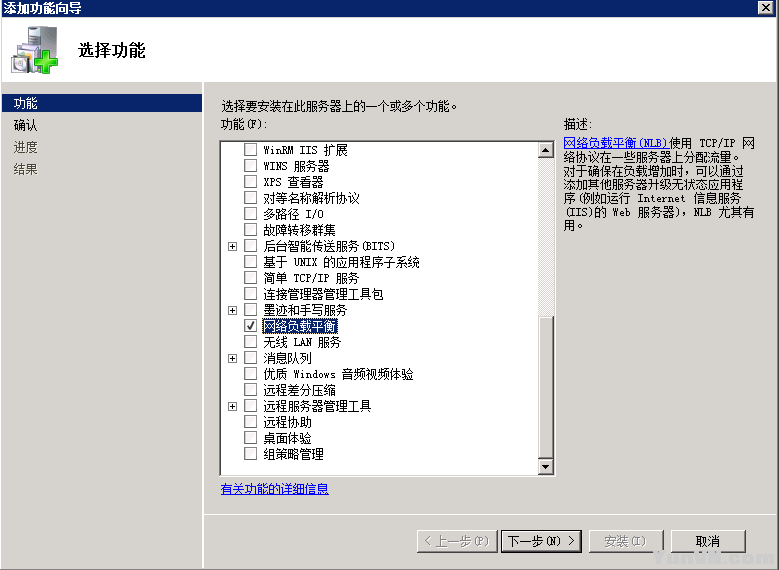Check the 远程差分压缩 checkbox
The image size is (779, 570).
(x=250, y=390)
